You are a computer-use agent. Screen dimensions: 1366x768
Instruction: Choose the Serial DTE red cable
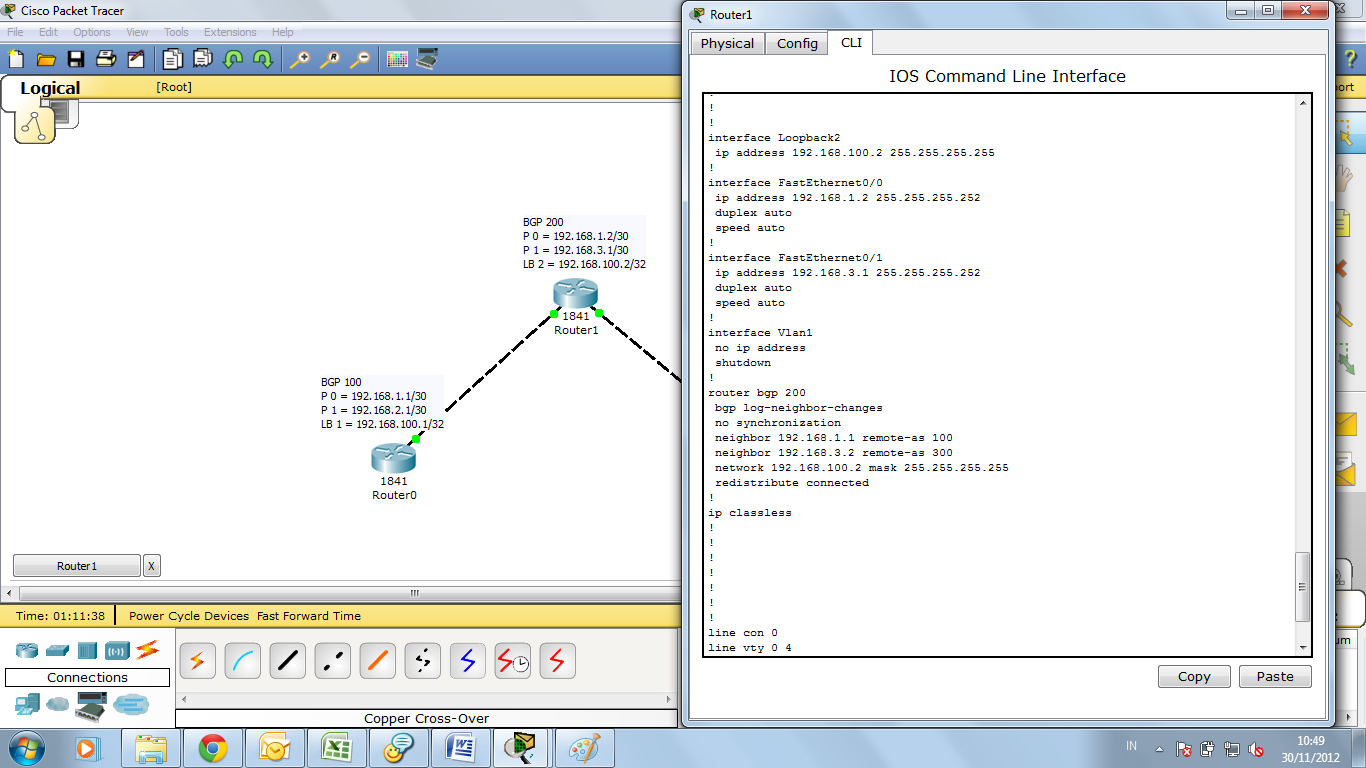tap(557, 661)
